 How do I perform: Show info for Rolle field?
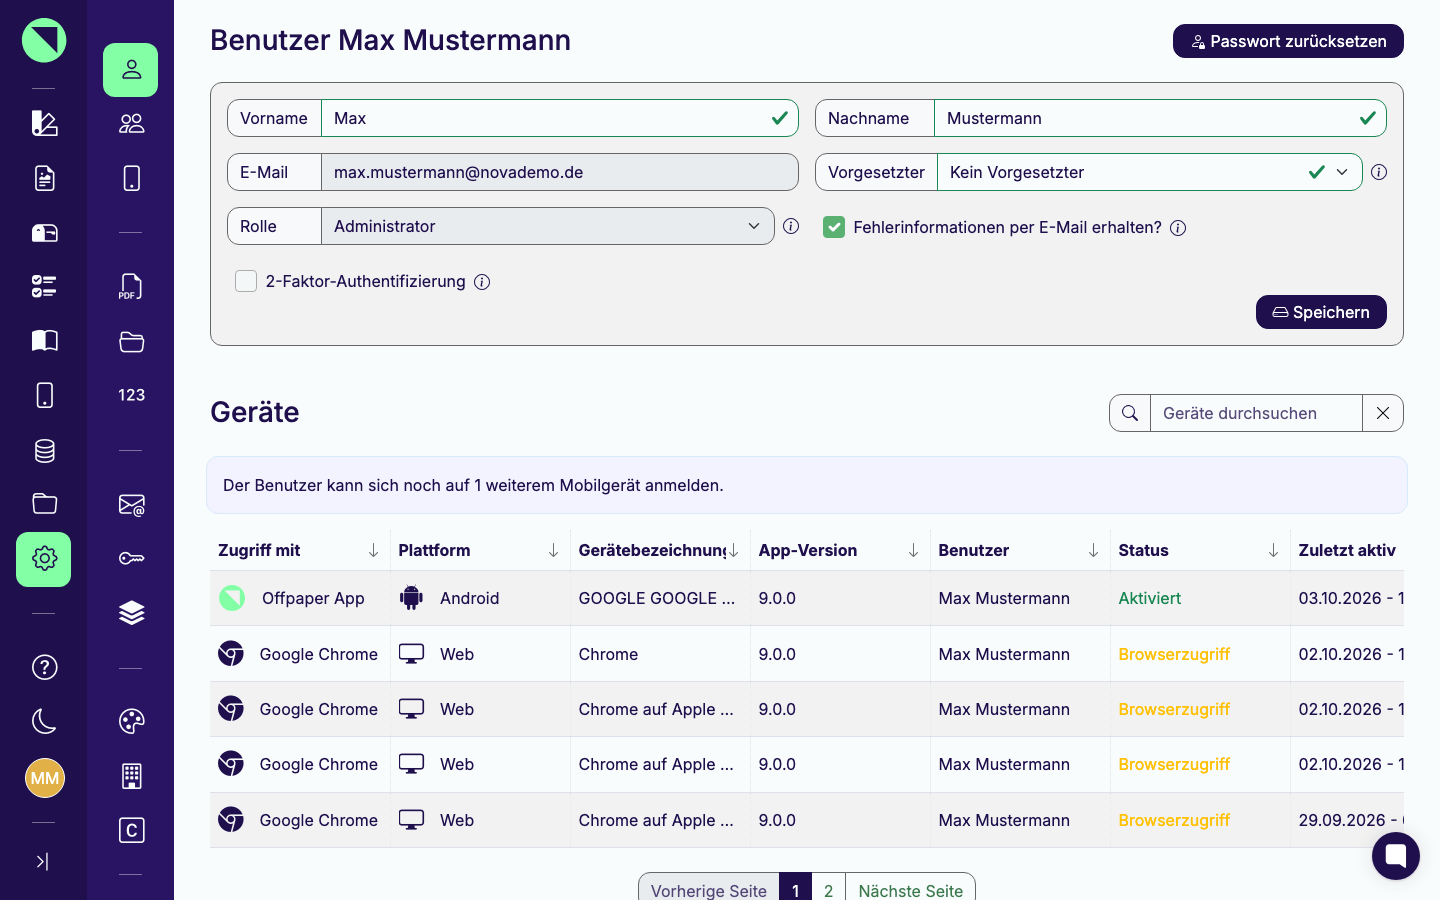[791, 226]
